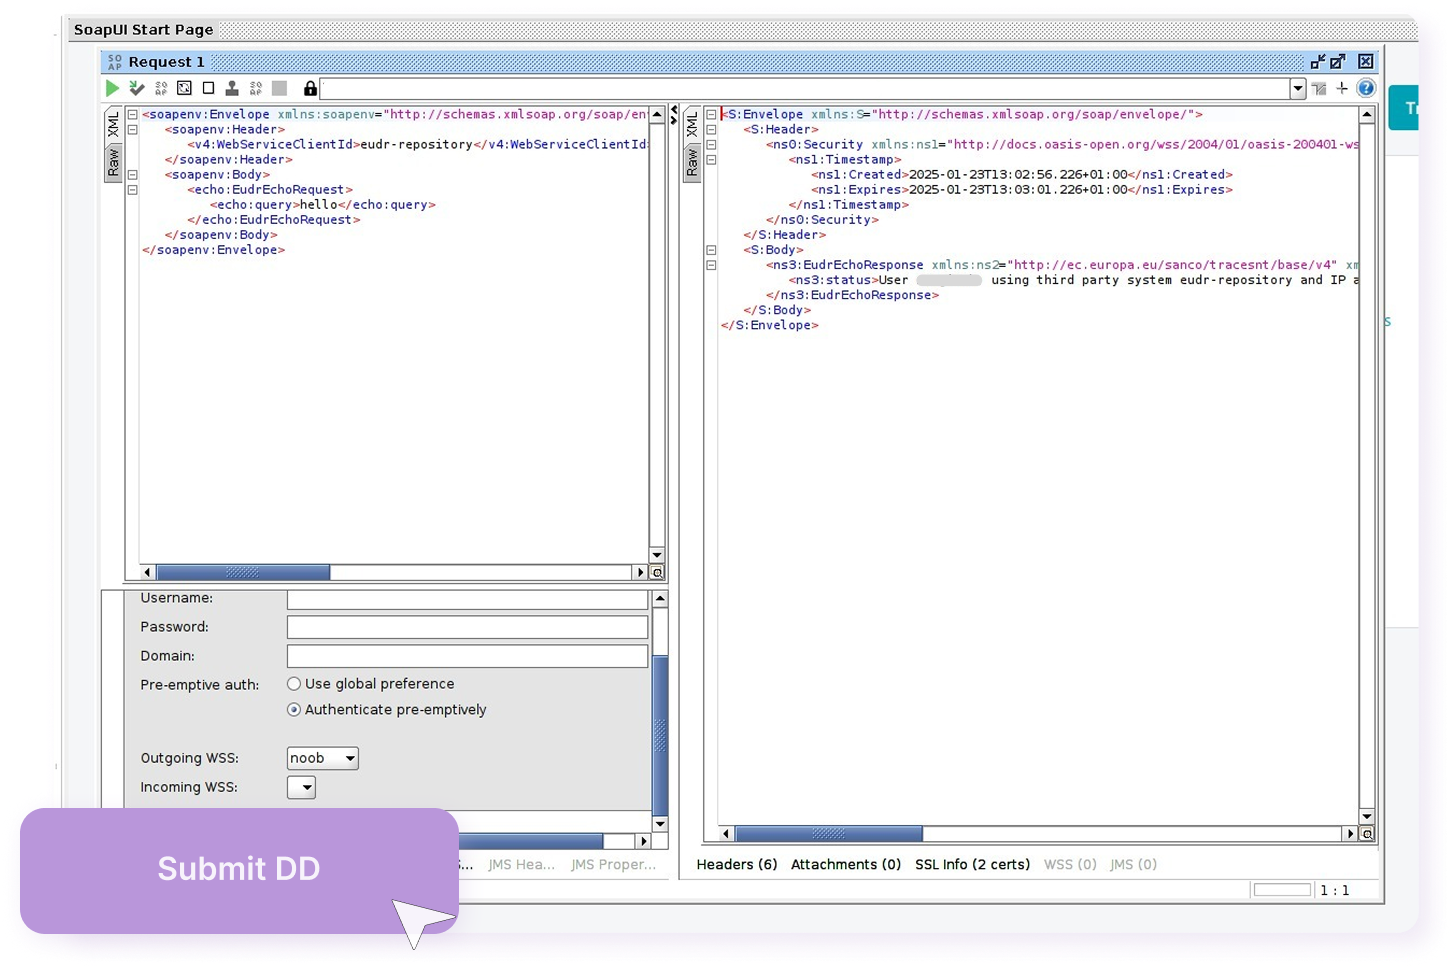Collapse ns0:Security node in response
The height and width of the screenshot is (969, 1454).
711,145
